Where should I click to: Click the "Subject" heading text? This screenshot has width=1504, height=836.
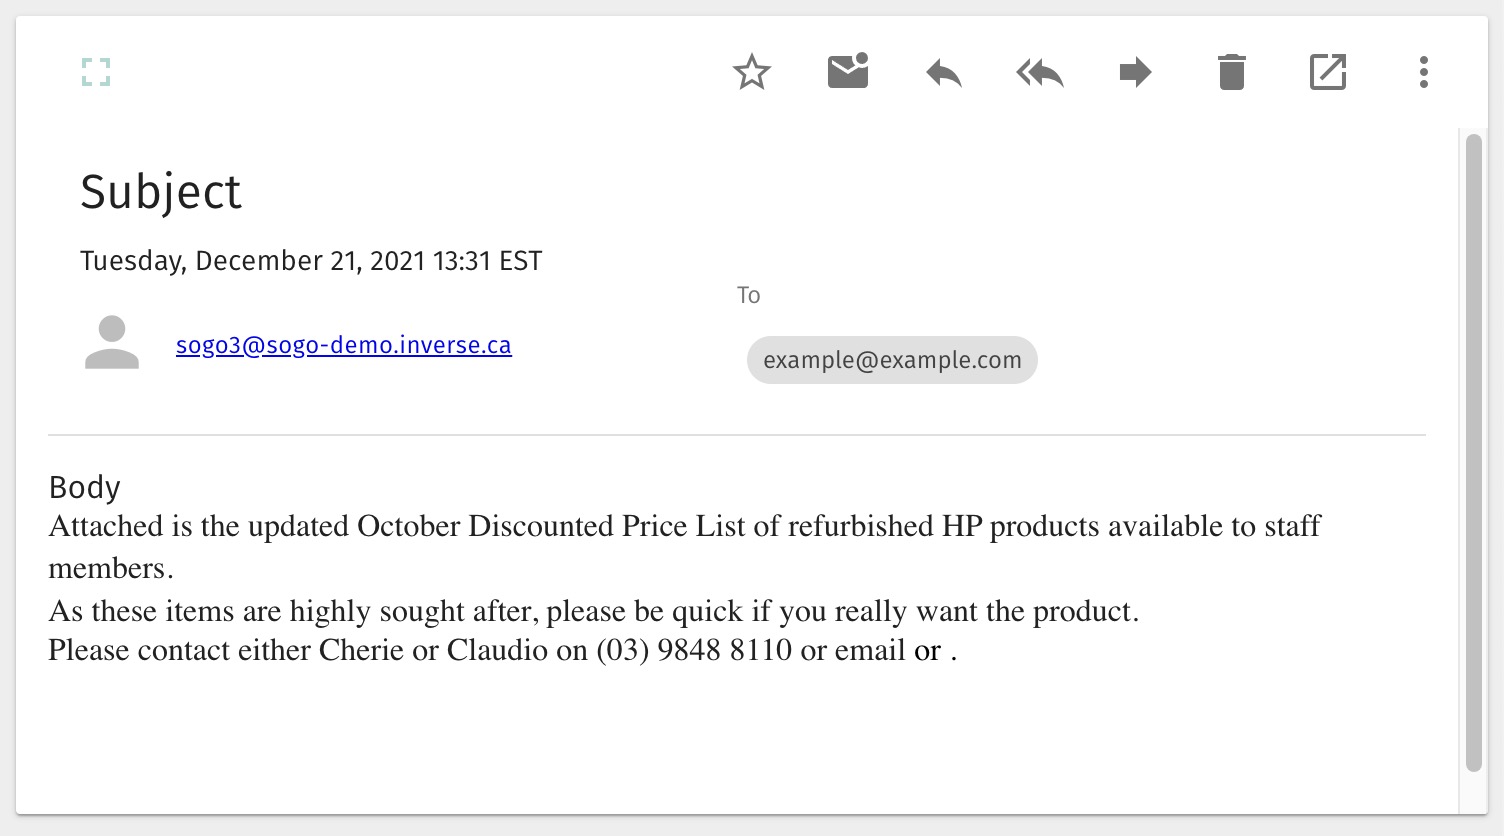click(x=161, y=191)
